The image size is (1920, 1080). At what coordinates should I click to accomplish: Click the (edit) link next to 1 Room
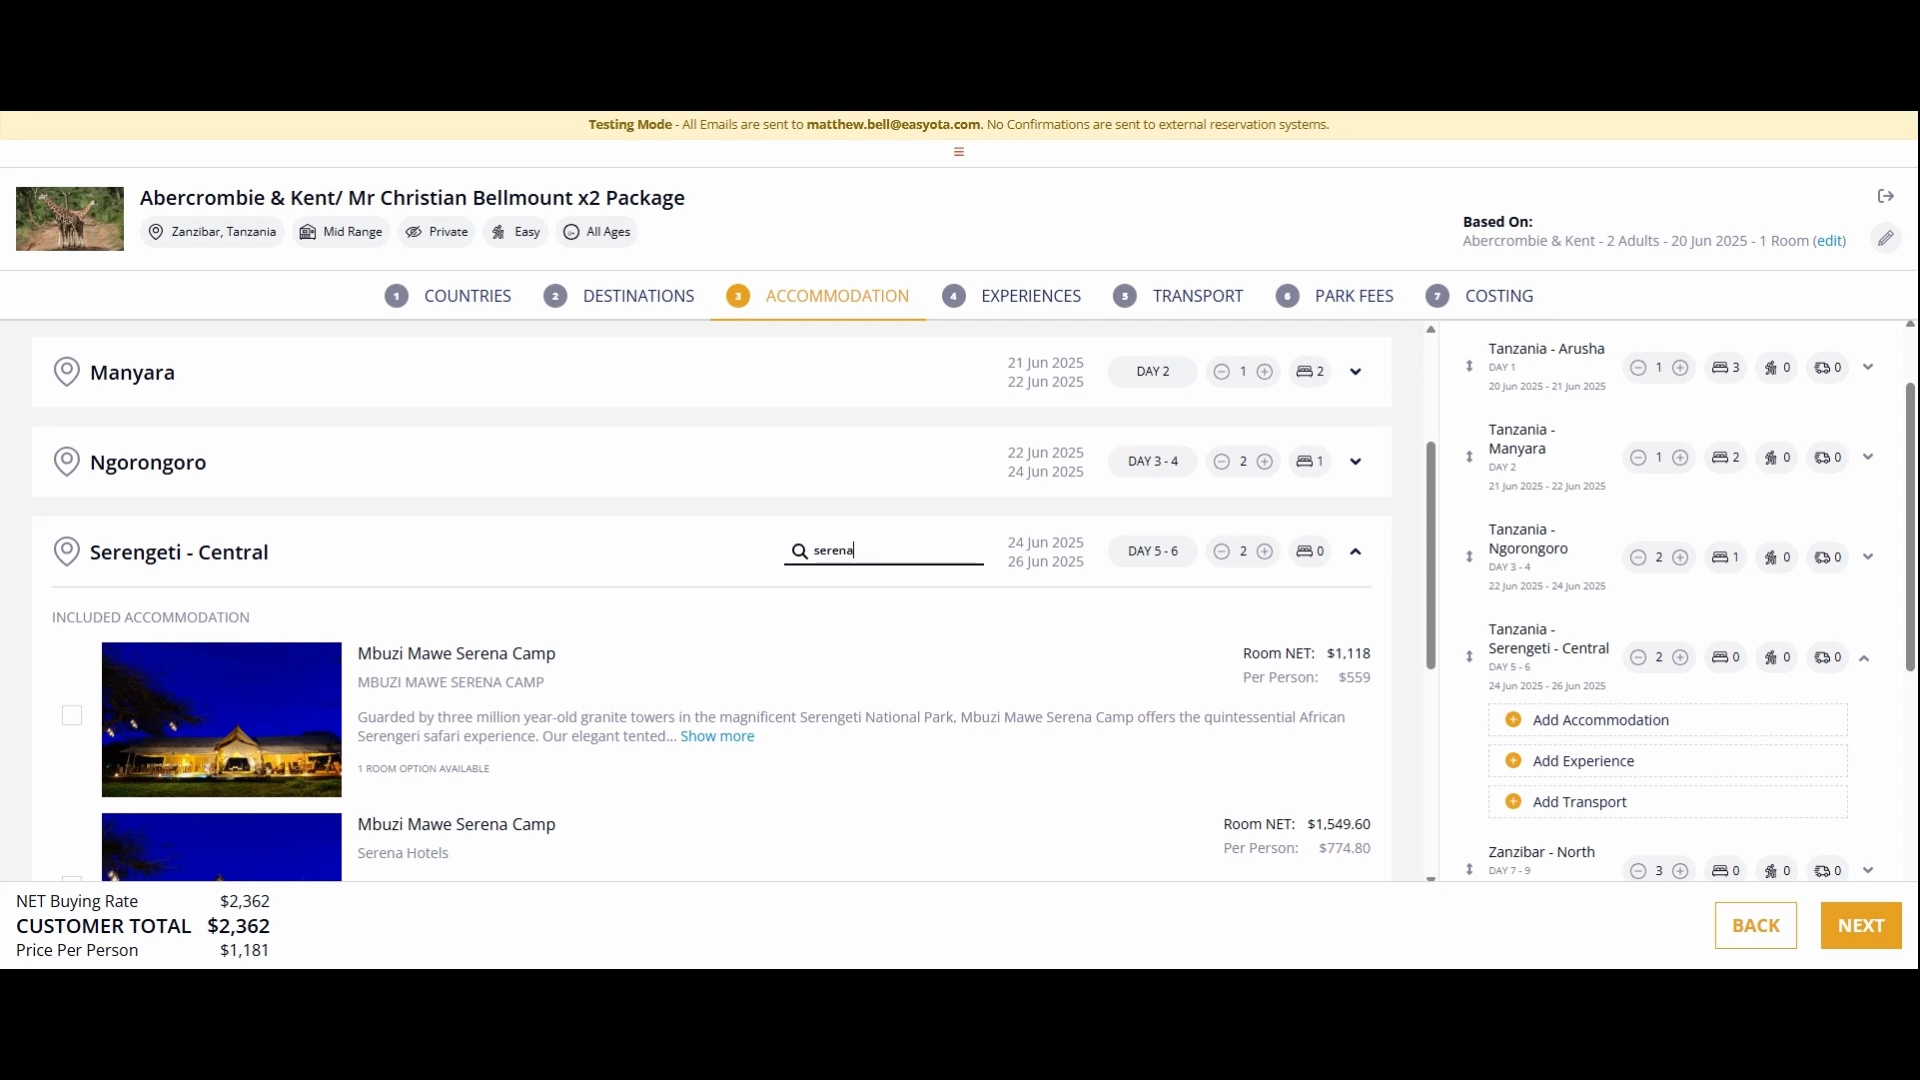click(x=1830, y=241)
